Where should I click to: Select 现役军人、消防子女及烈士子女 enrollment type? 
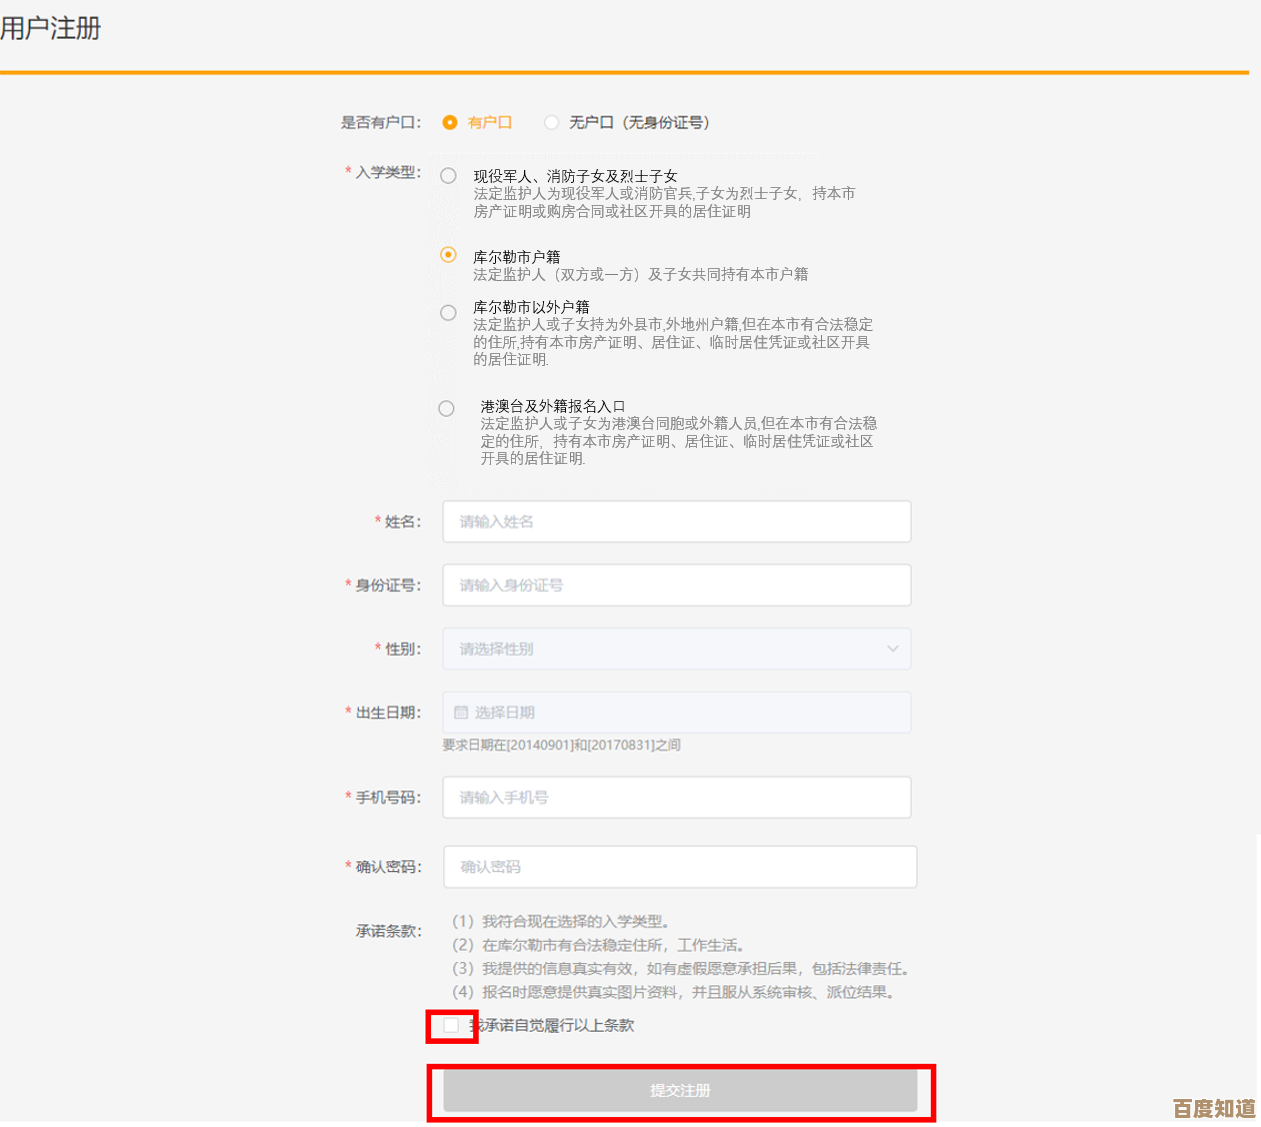(x=449, y=176)
